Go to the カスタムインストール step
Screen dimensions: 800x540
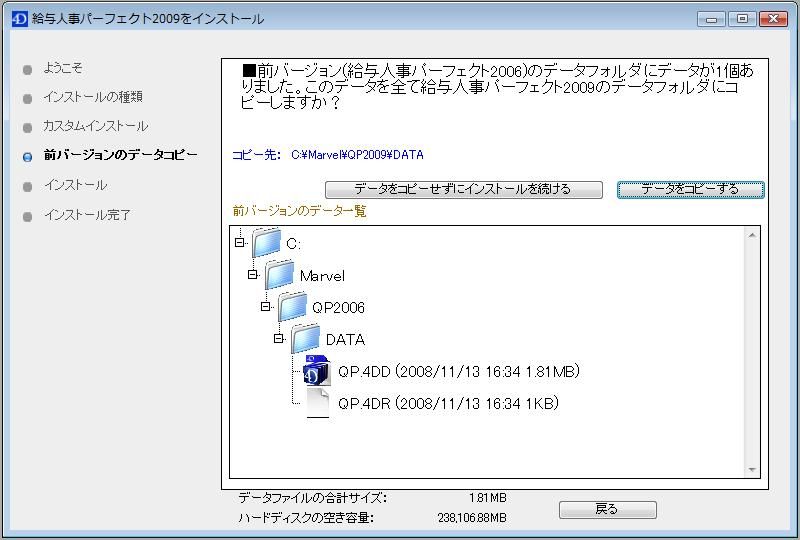pos(95,126)
